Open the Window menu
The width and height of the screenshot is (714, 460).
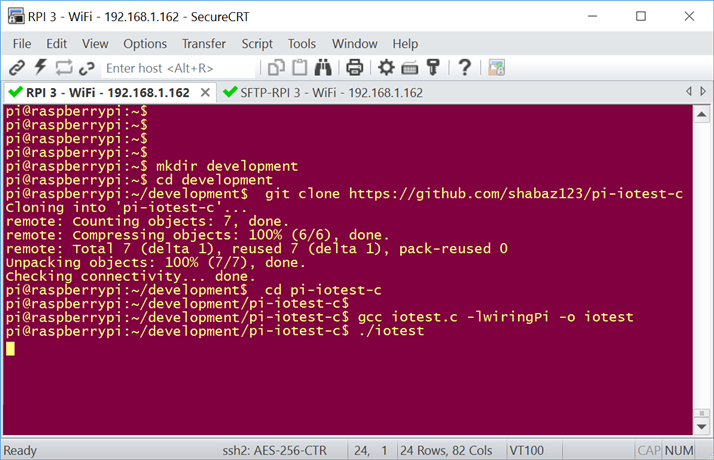coord(355,44)
